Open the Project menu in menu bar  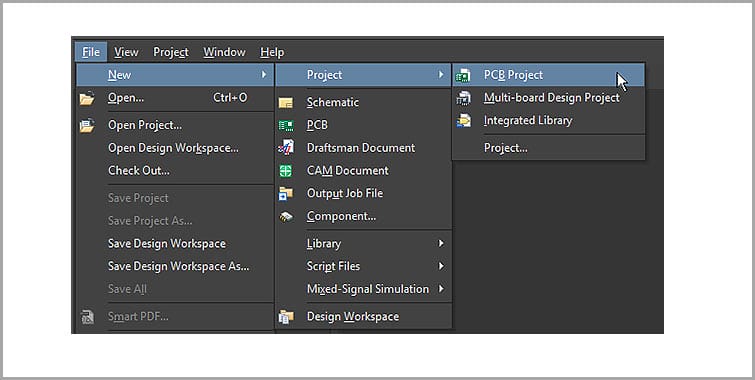pos(171,52)
